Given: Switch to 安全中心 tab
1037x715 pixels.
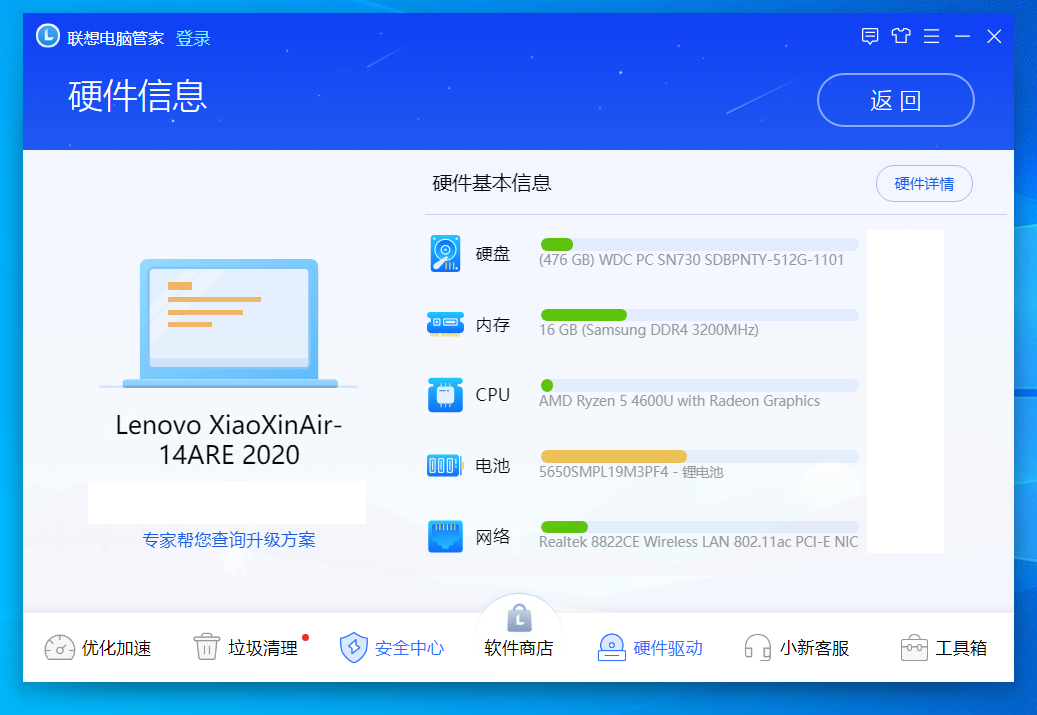Looking at the screenshot, I should pyautogui.click(x=392, y=648).
